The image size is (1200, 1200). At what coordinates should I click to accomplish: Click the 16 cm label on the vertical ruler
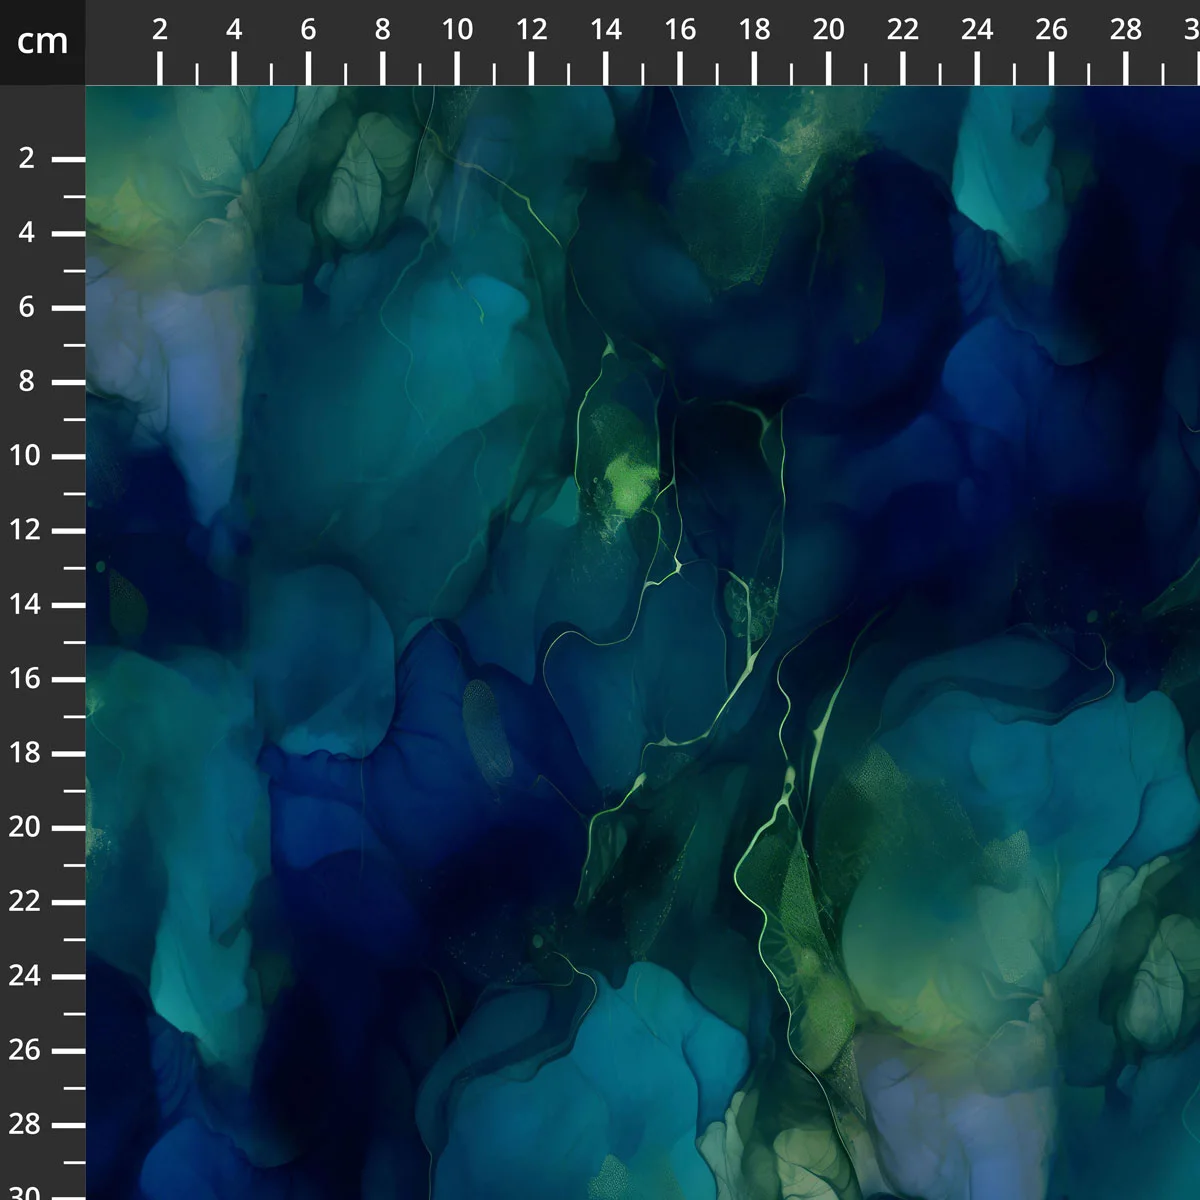pos(26,679)
